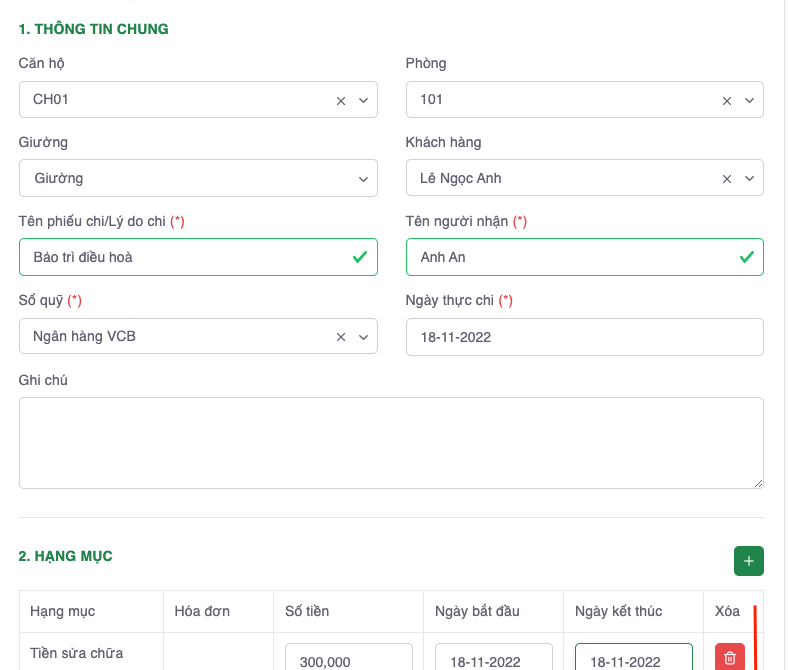
Task: Clear the Lê Ngọc Anh customer selection
Action: pyautogui.click(x=727, y=179)
